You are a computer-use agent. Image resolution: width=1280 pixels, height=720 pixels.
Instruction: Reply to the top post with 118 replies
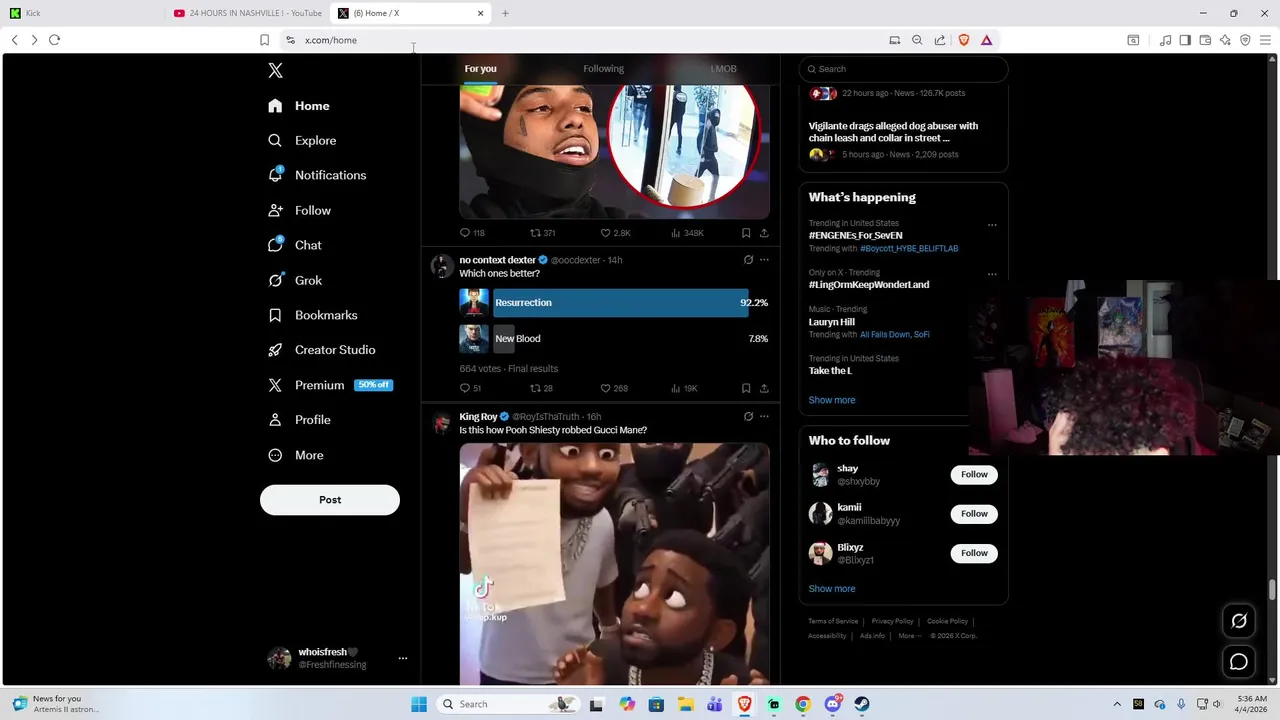click(472, 233)
